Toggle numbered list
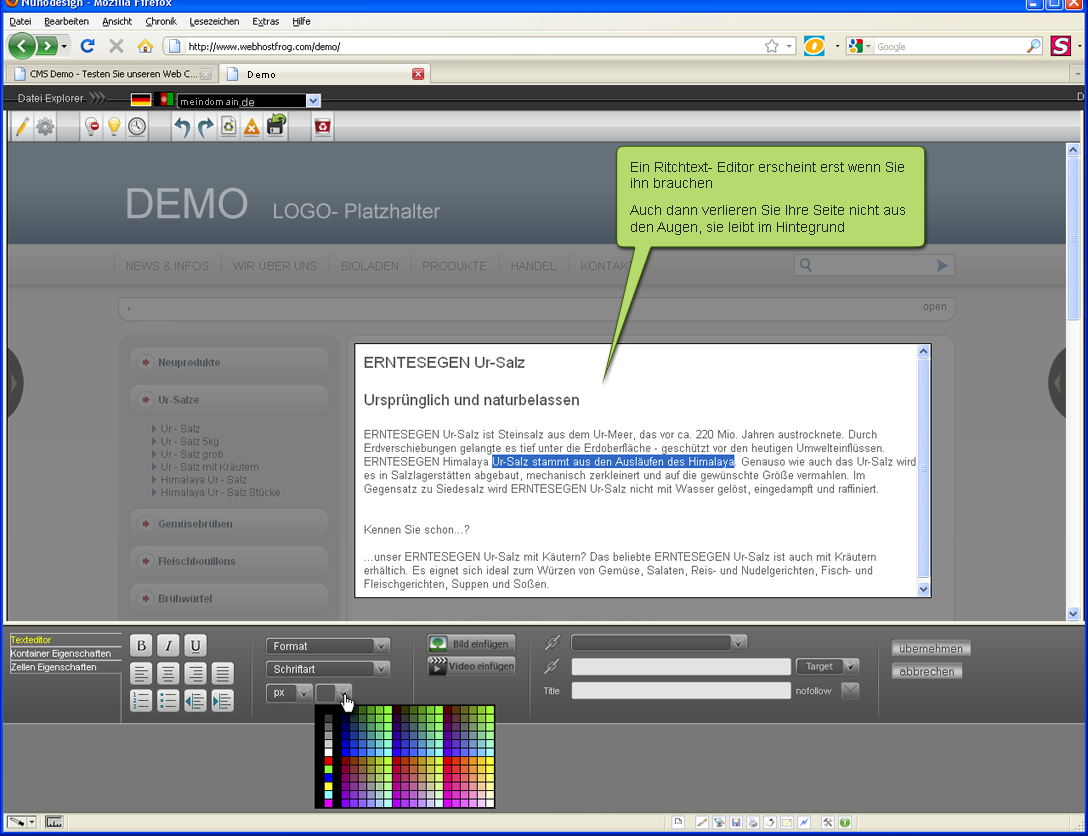Viewport: 1088px width, 836px height. (x=141, y=700)
